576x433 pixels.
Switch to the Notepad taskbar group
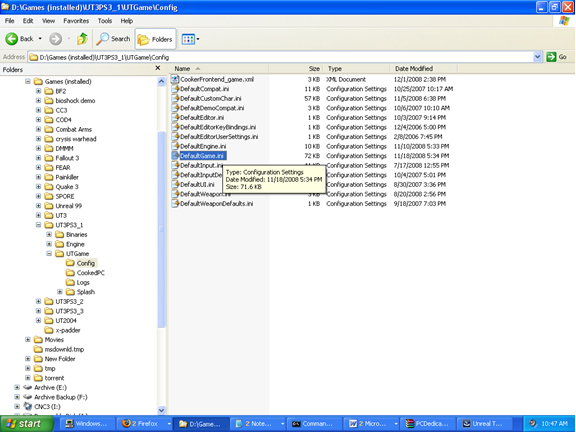tap(258, 424)
